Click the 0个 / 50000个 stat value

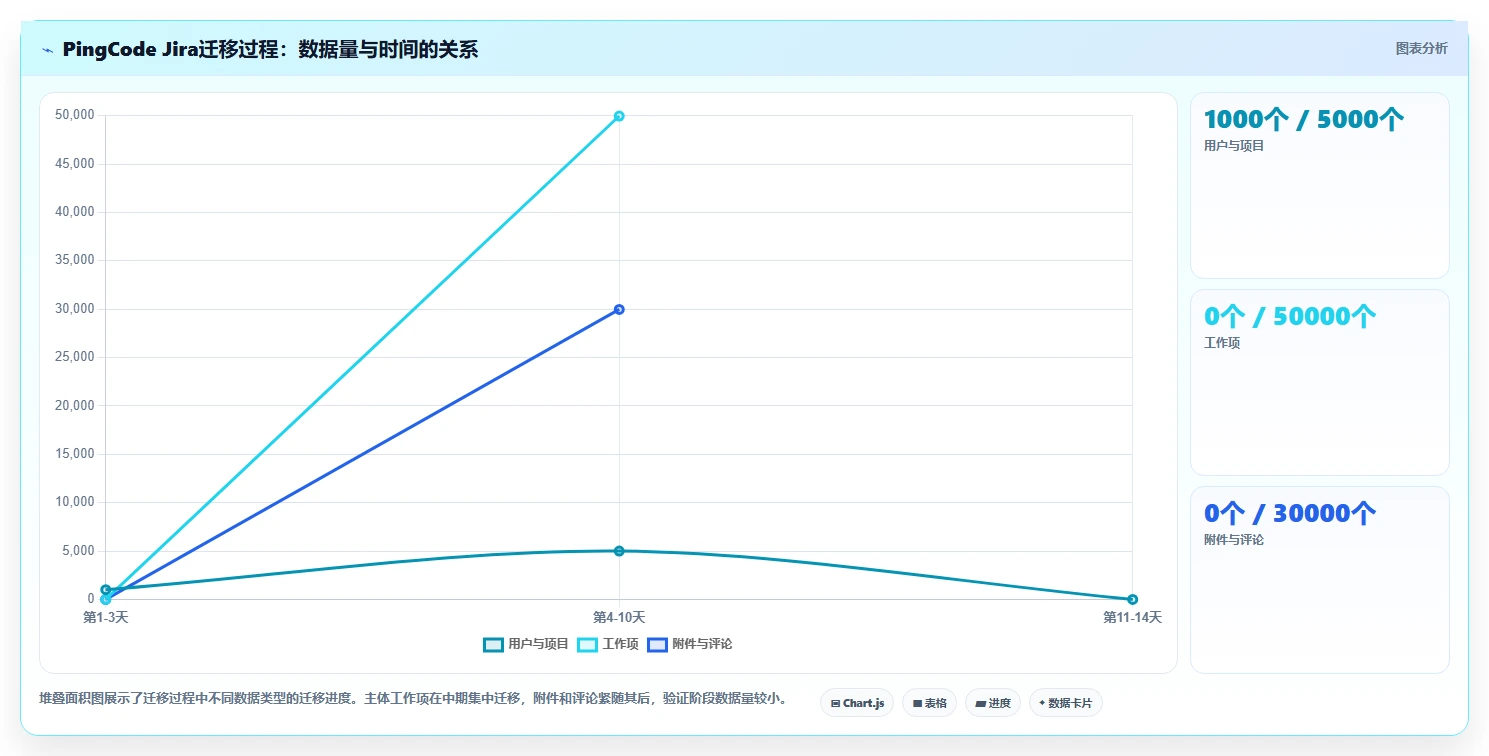[1290, 316]
